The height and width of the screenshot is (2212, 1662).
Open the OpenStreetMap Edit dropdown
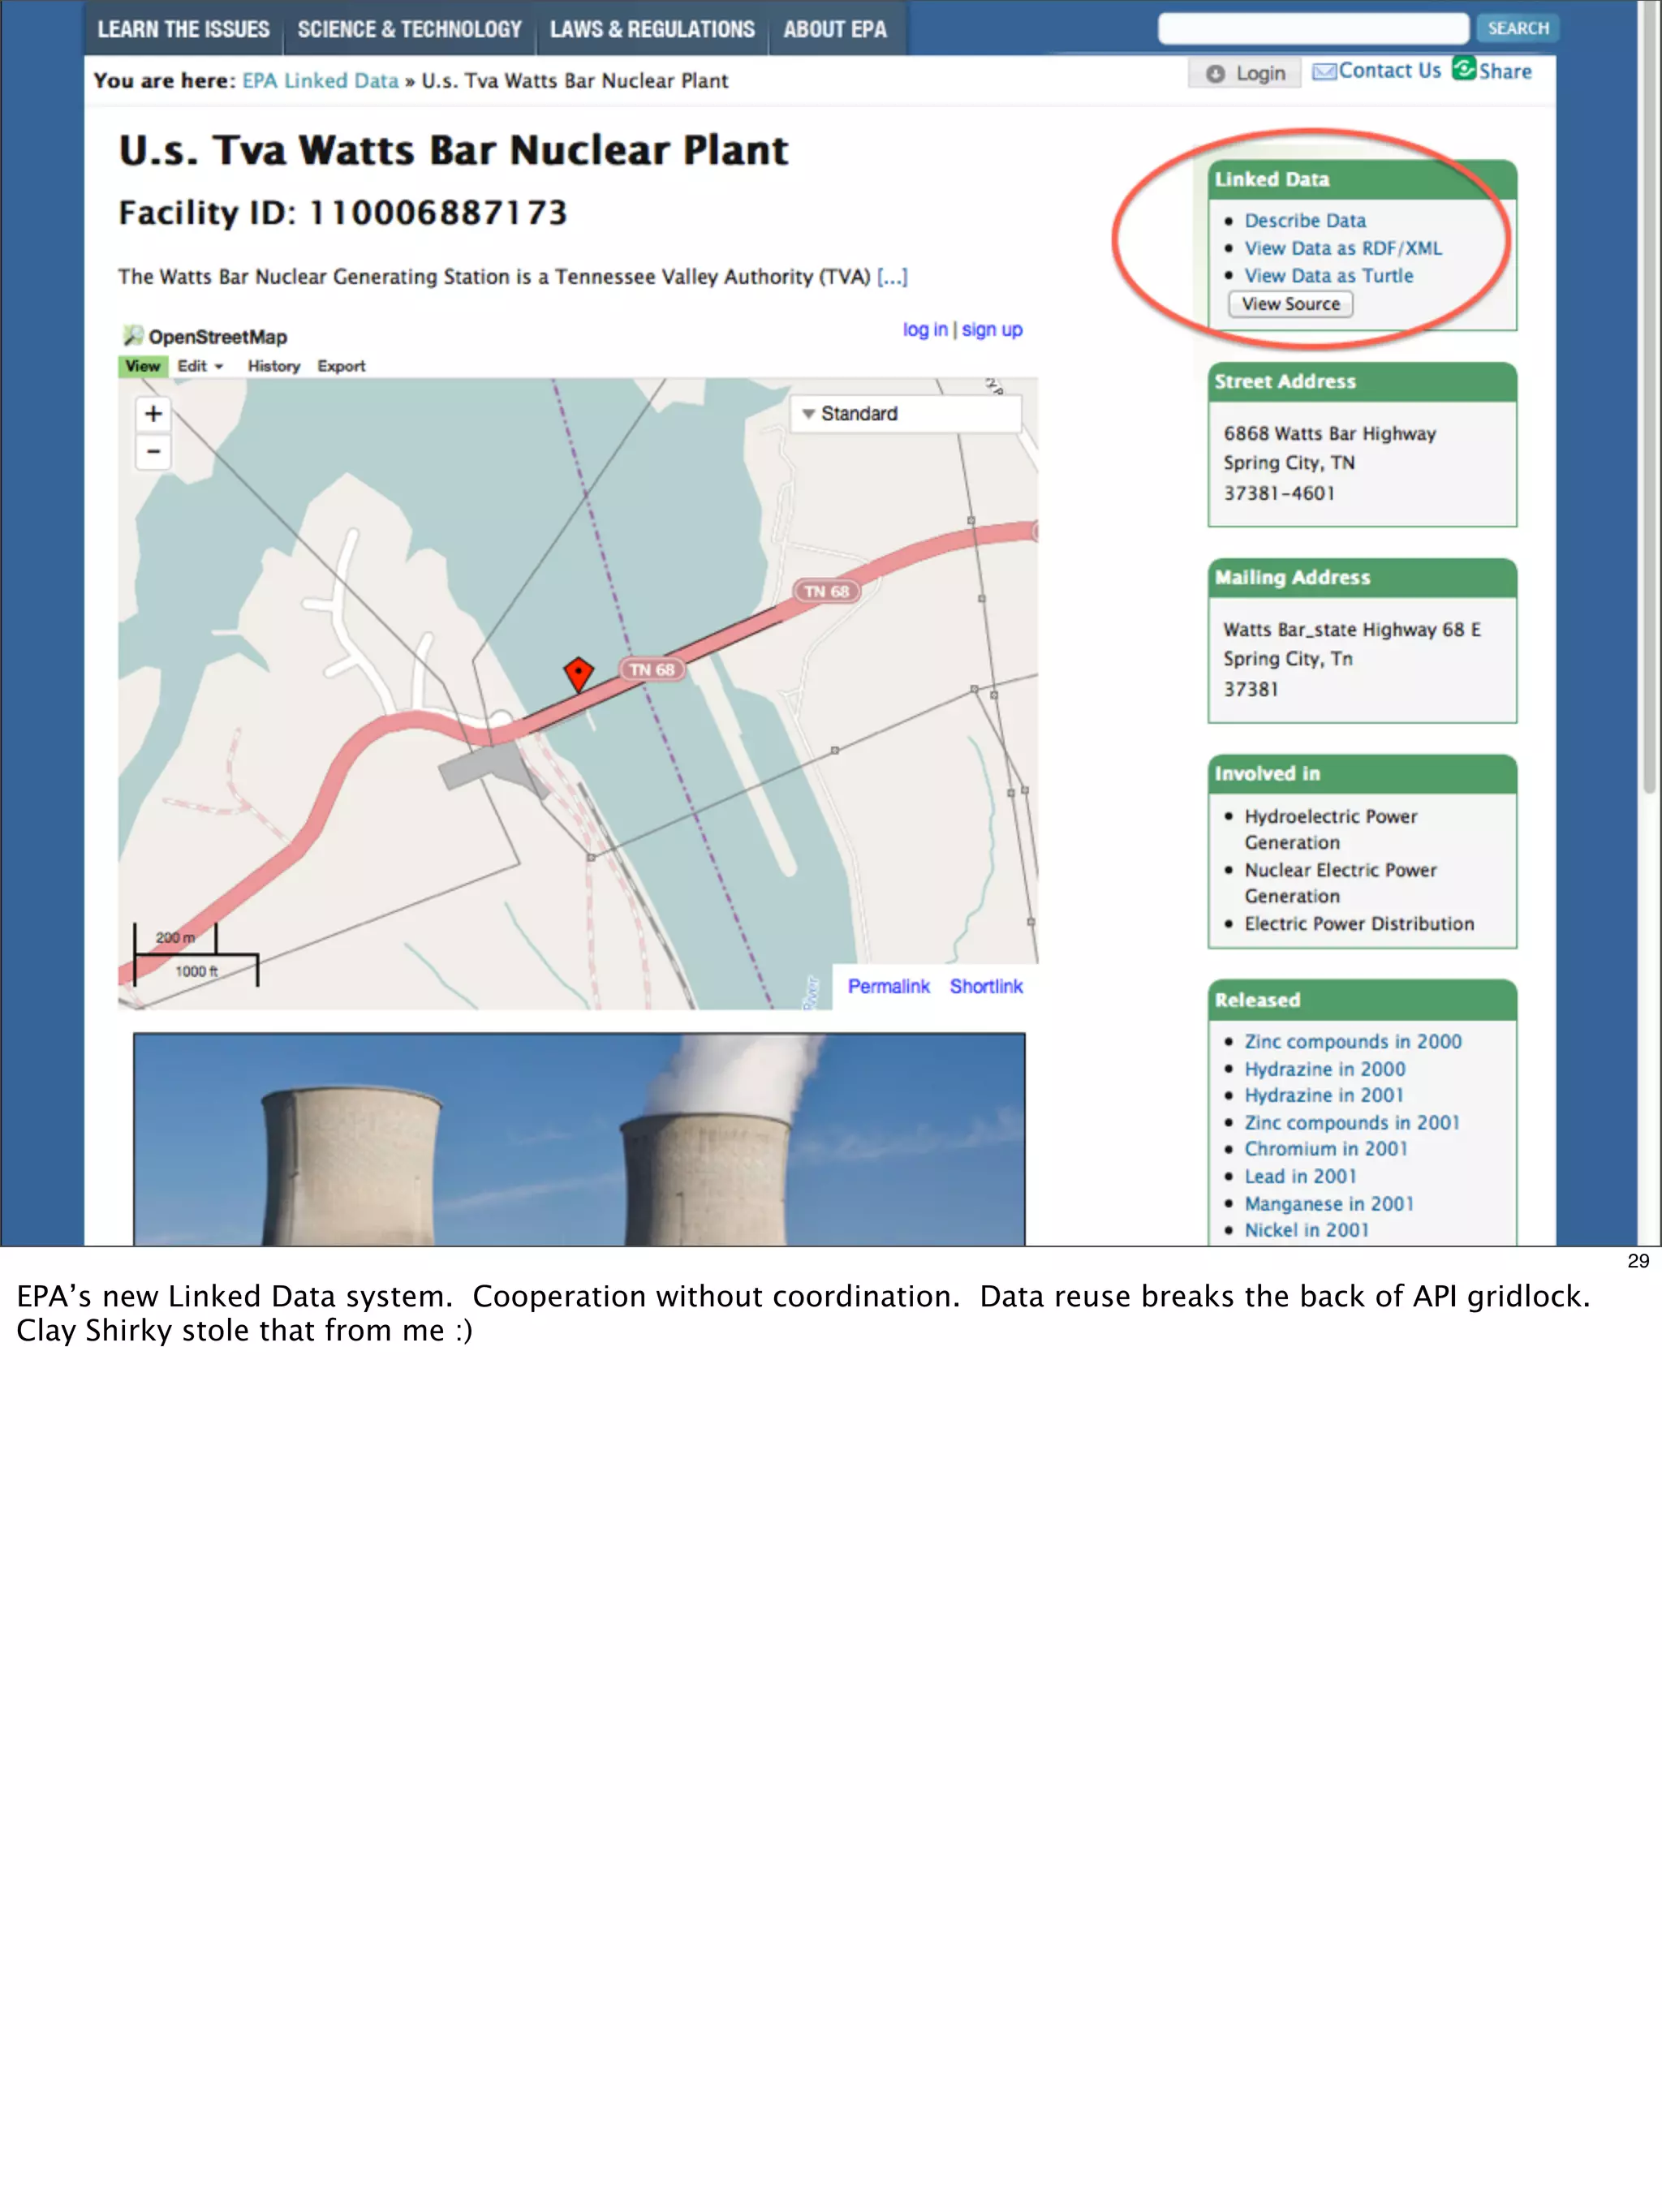pyautogui.click(x=200, y=366)
